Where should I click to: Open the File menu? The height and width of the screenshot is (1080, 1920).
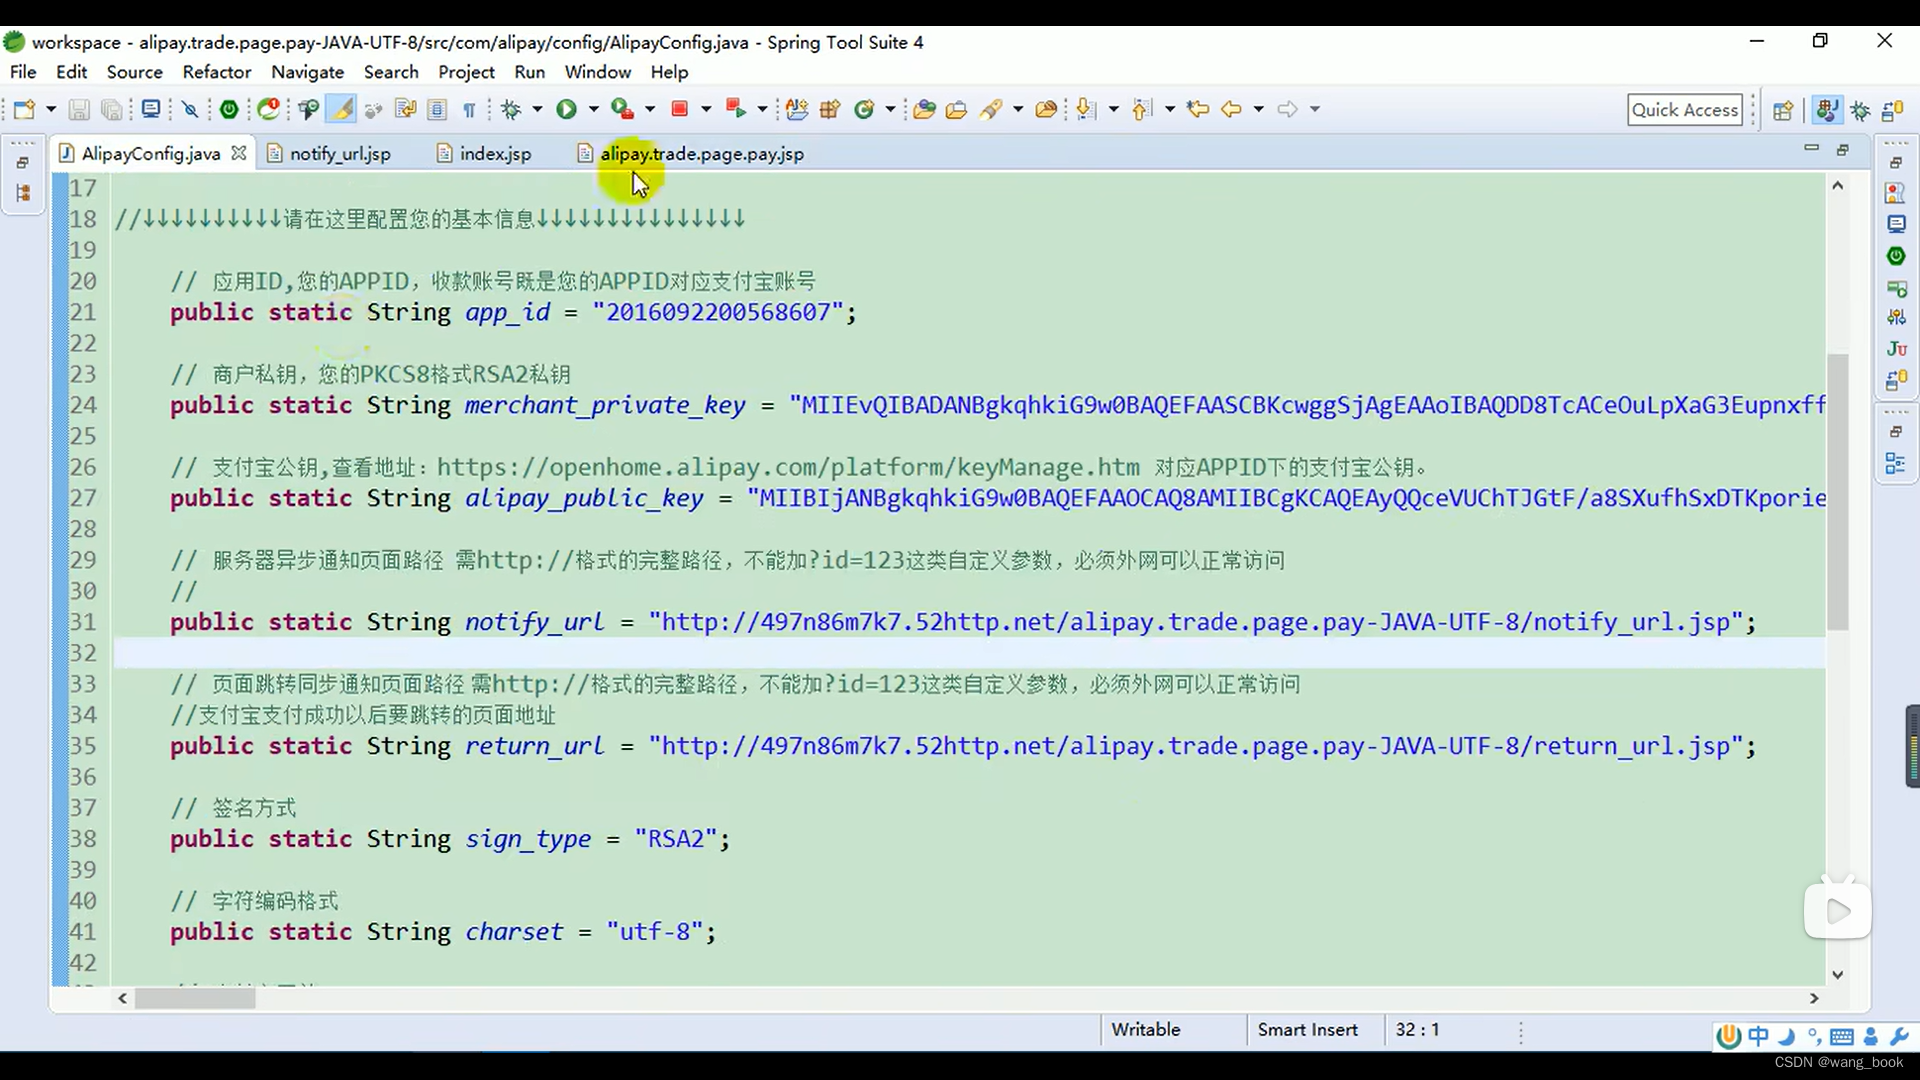[x=23, y=72]
